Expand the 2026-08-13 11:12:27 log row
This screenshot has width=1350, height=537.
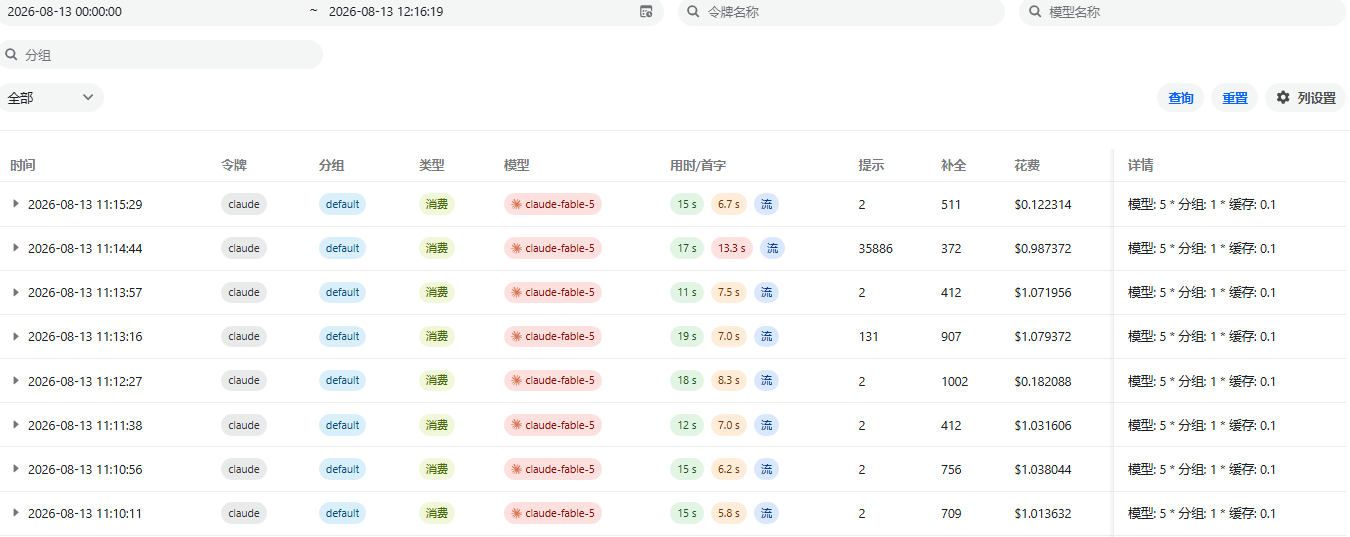tap(15, 380)
